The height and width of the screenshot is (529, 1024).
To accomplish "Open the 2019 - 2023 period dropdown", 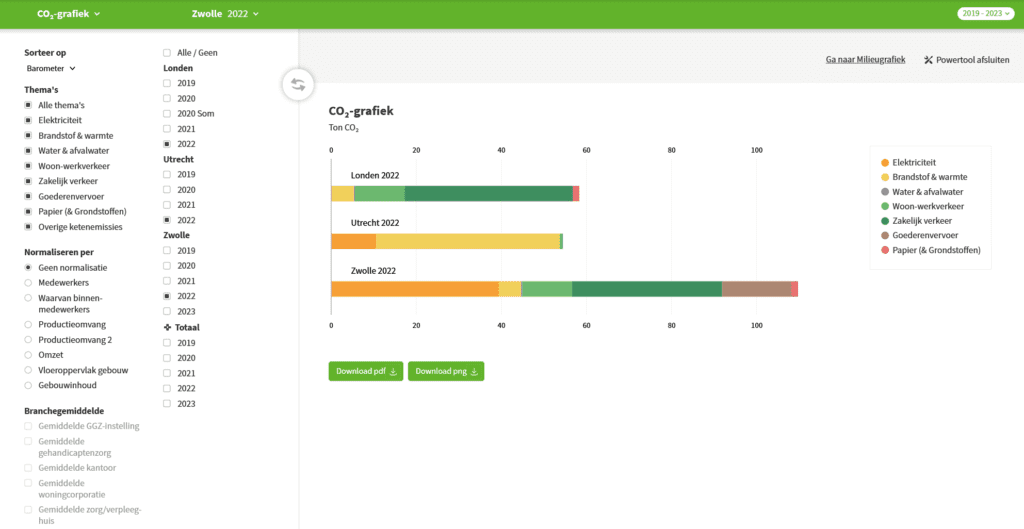I will point(985,14).
